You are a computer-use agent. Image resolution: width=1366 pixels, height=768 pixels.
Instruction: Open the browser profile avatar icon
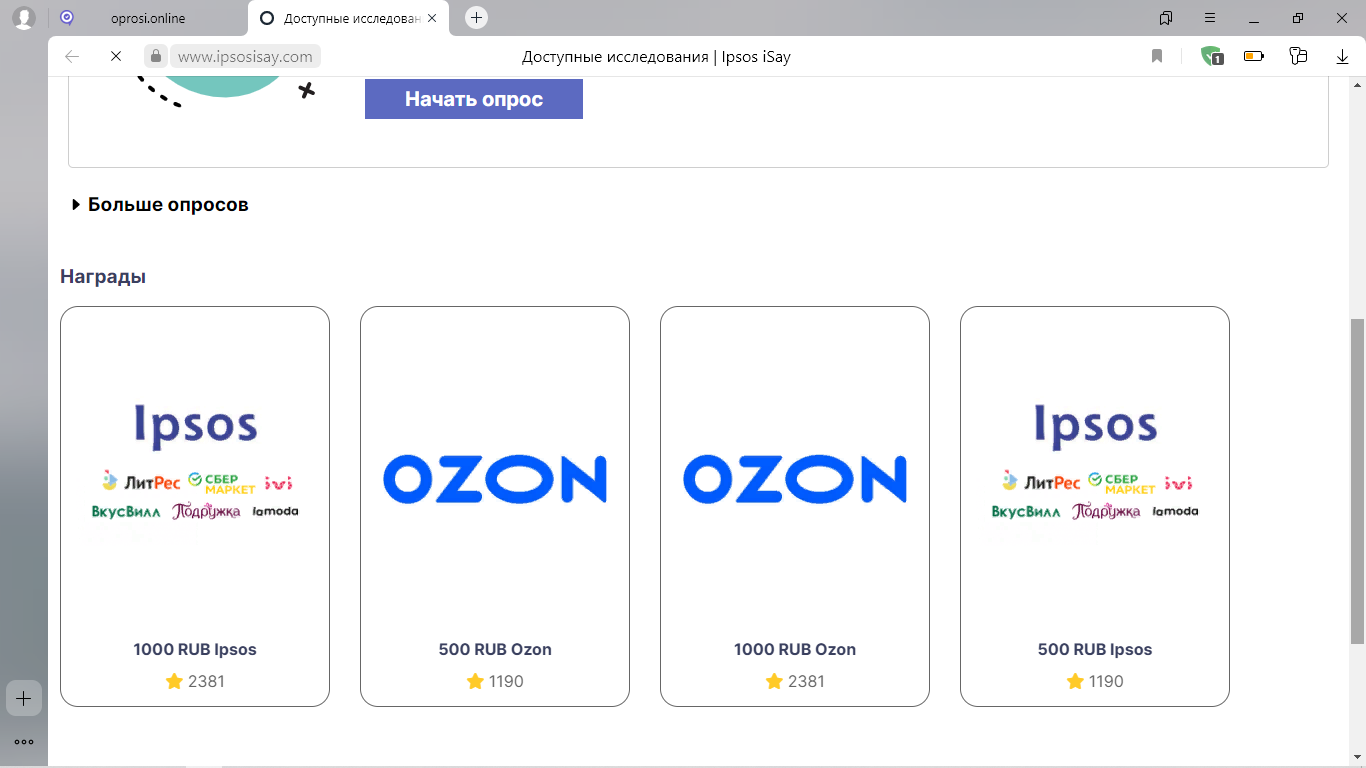point(24,18)
